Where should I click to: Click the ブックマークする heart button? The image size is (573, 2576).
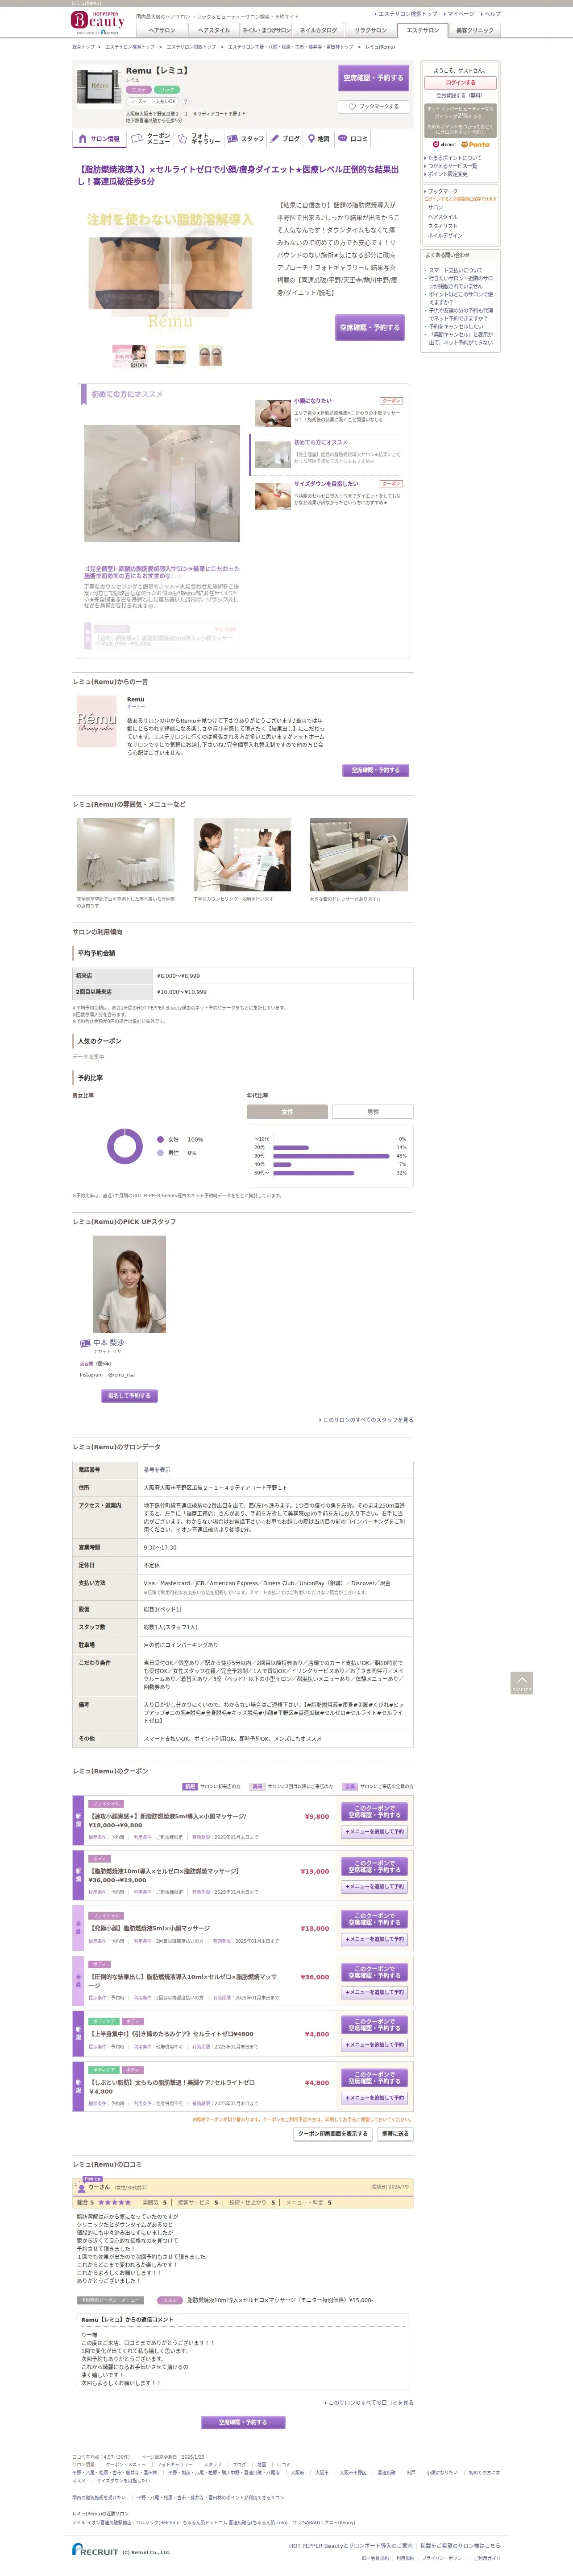click(374, 106)
